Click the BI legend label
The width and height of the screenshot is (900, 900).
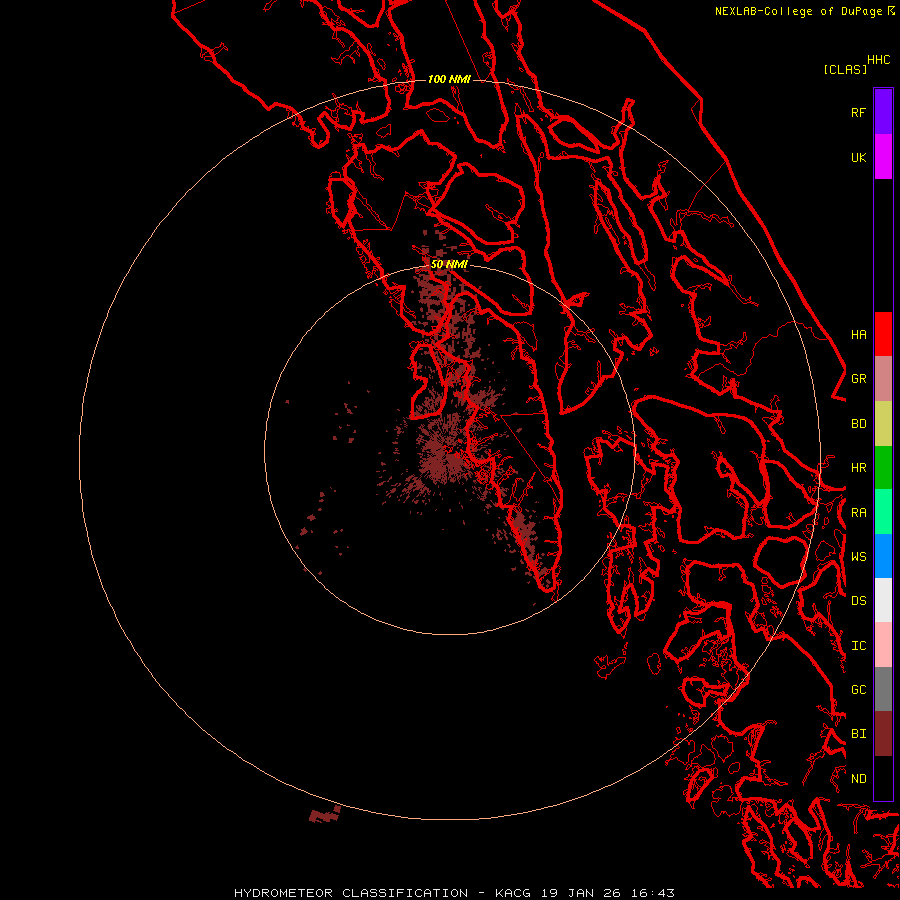coord(858,734)
